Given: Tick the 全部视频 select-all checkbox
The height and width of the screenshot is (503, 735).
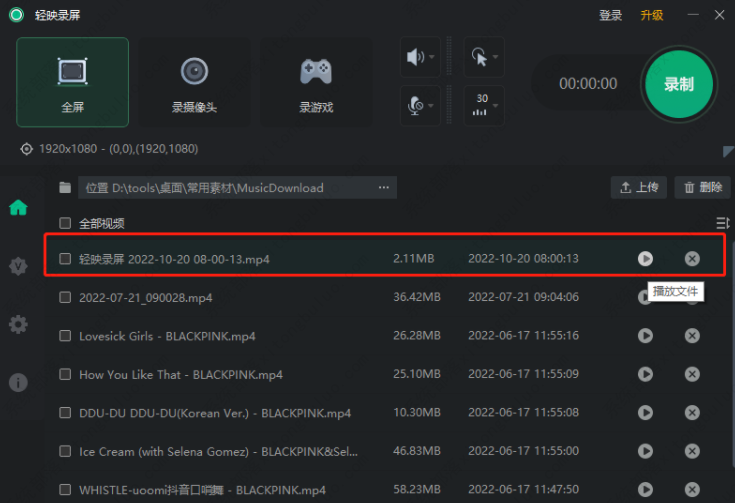Looking at the screenshot, I should 65,223.
